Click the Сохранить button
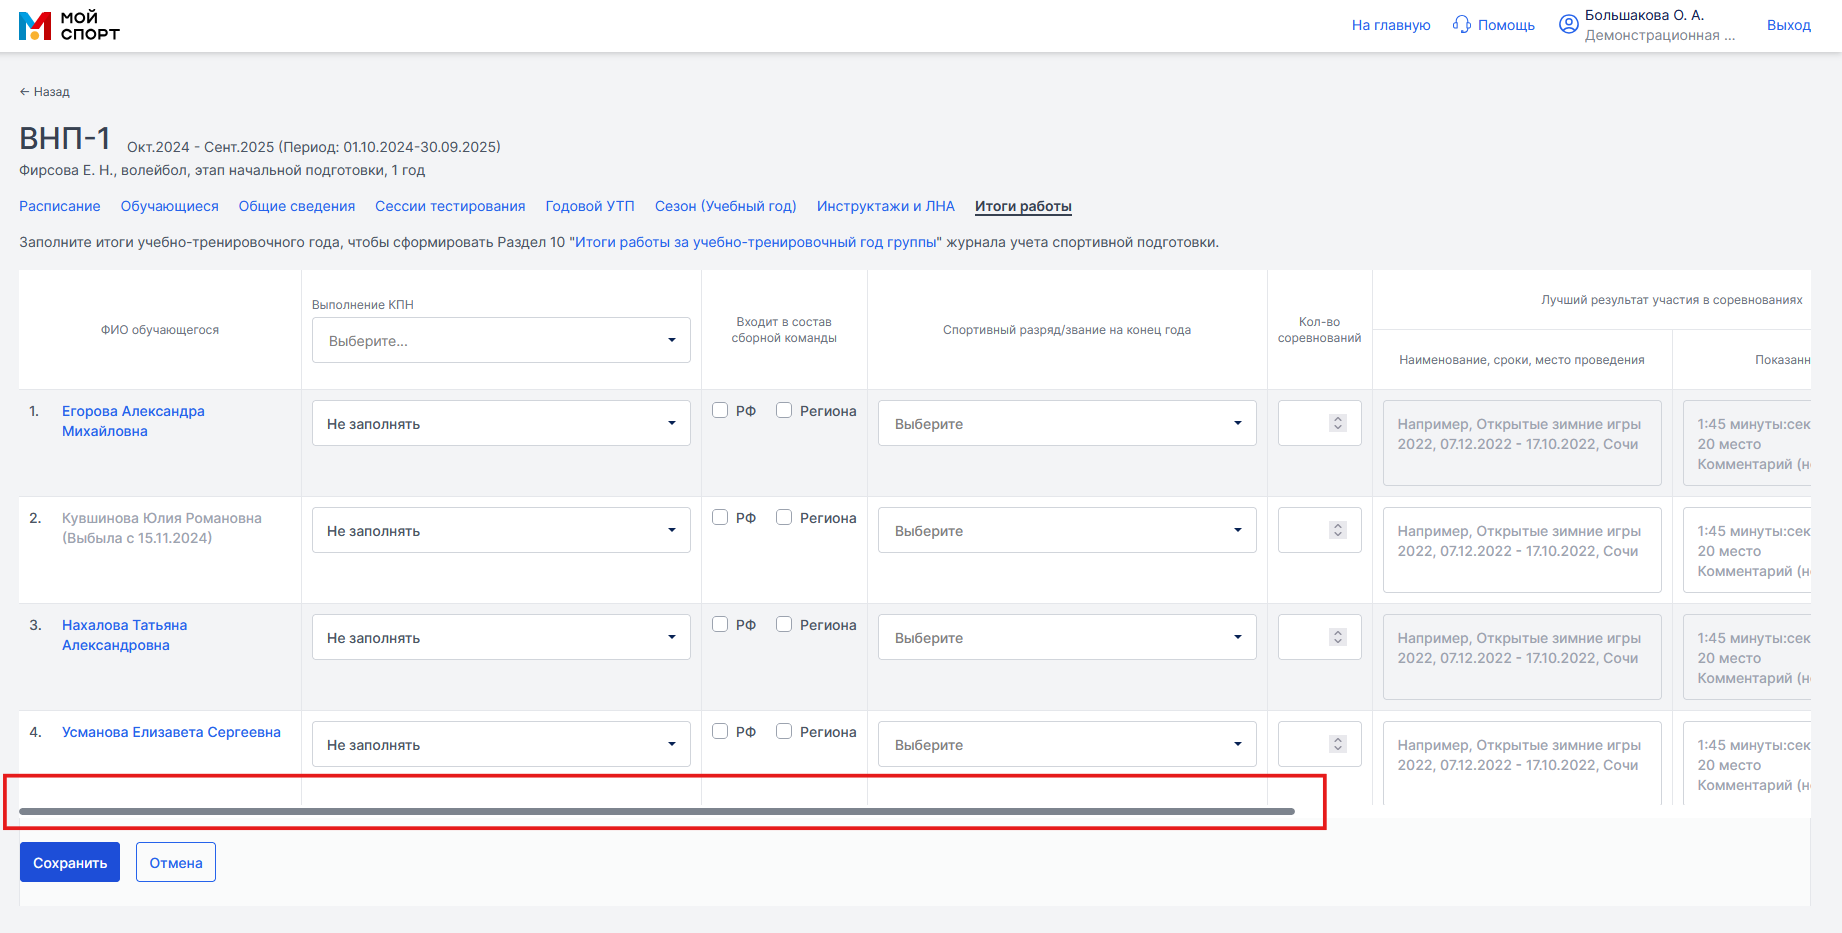The height and width of the screenshot is (933, 1842). click(x=70, y=862)
